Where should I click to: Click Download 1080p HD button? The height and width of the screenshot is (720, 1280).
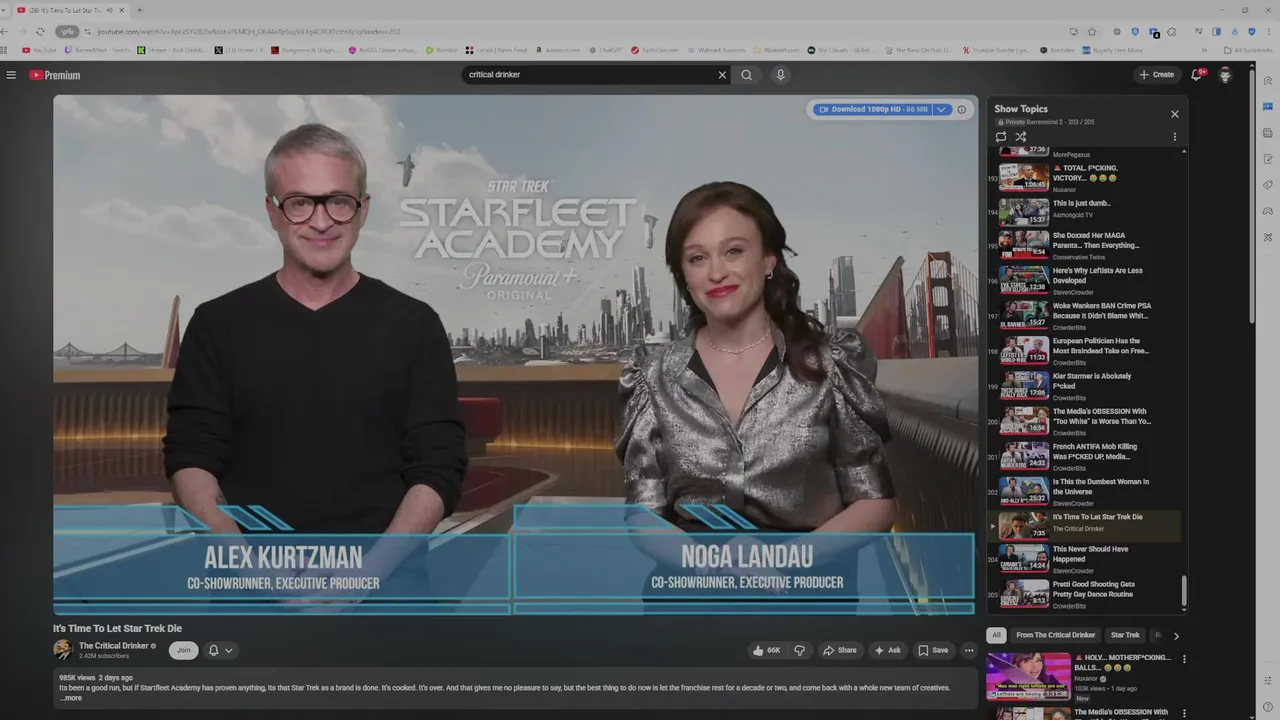click(x=872, y=110)
